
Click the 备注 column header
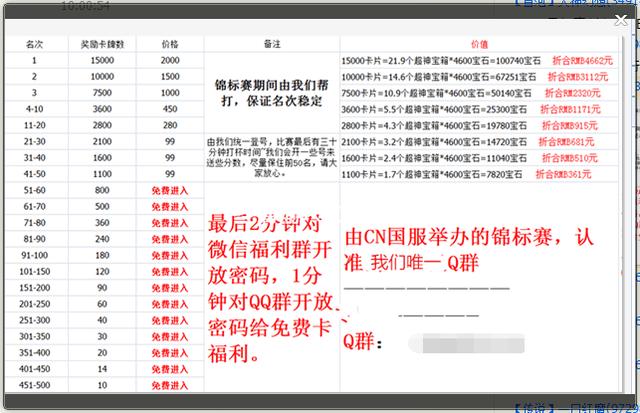coord(272,44)
